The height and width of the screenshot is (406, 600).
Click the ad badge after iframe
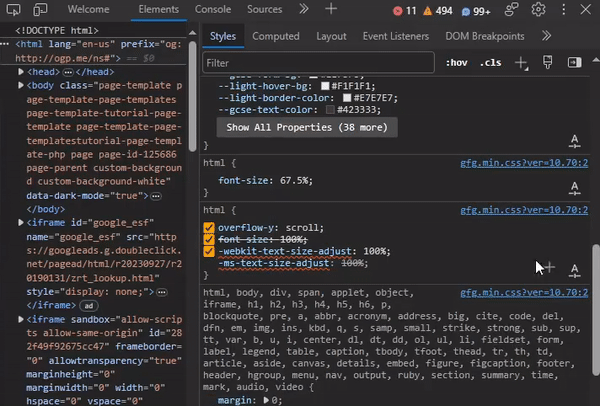[x=88, y=306]
